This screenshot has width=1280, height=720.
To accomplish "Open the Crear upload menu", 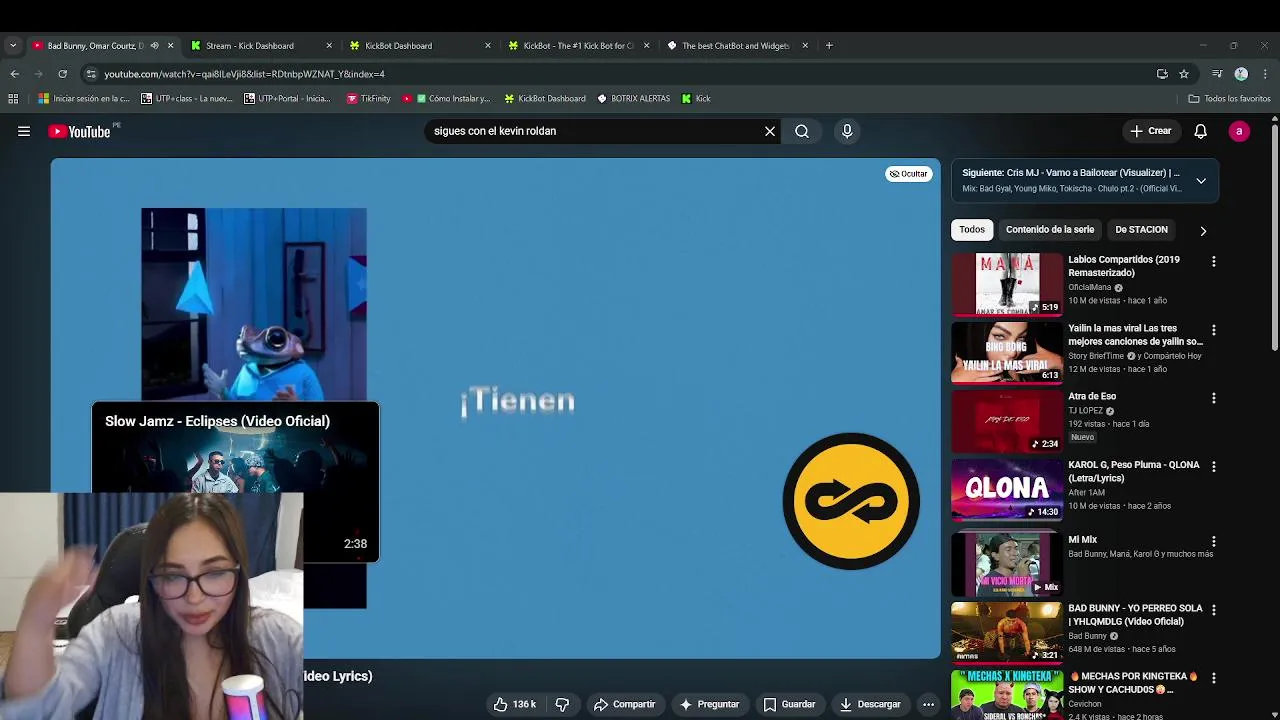I will (1150, 131).
